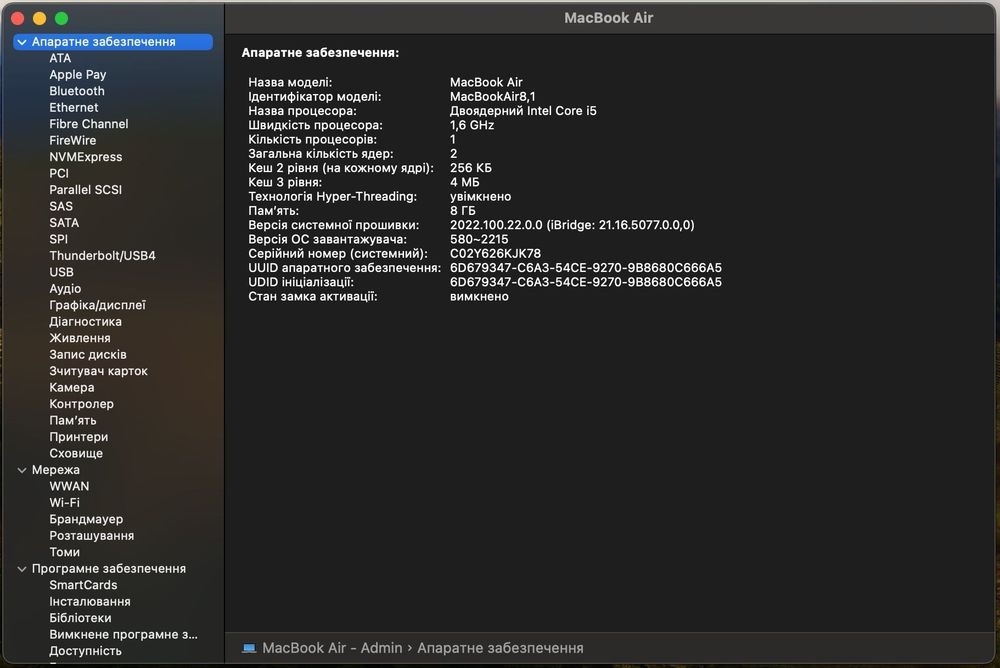
Task: Open the USB sidebar entry
Action: click(x=61, y=272)
